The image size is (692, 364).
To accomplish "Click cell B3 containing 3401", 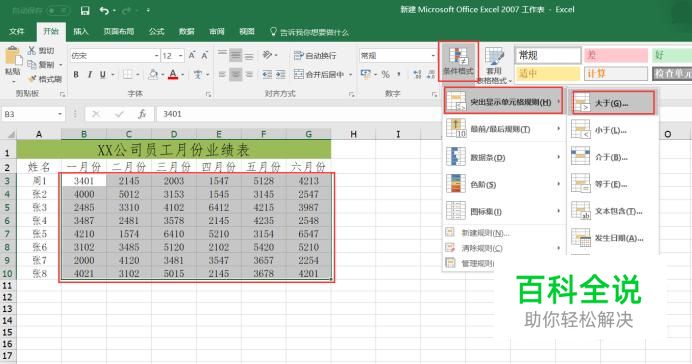I will 84,181.
